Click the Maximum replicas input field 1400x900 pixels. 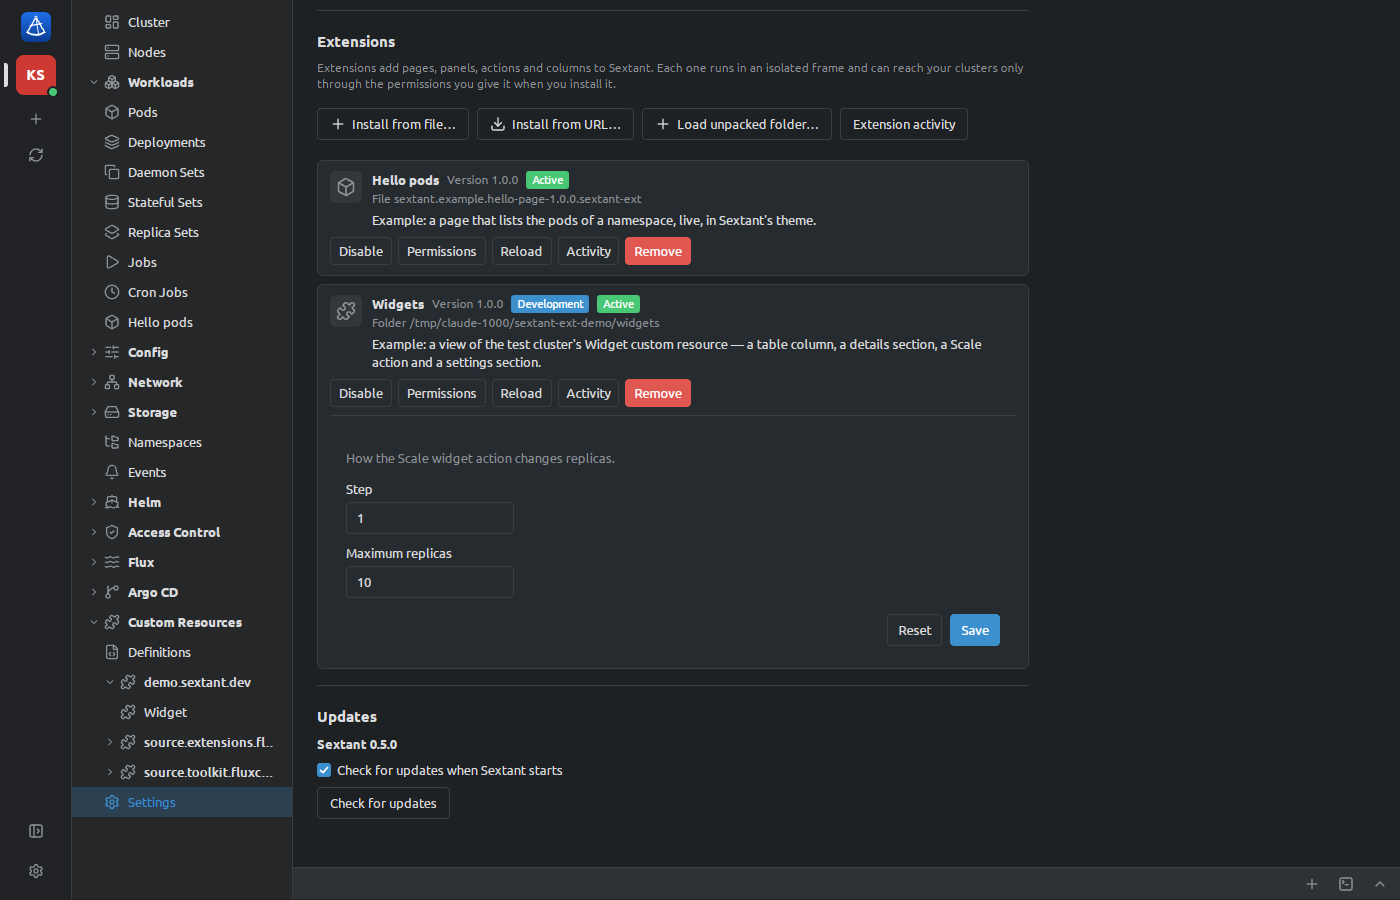tap(430, 582)
